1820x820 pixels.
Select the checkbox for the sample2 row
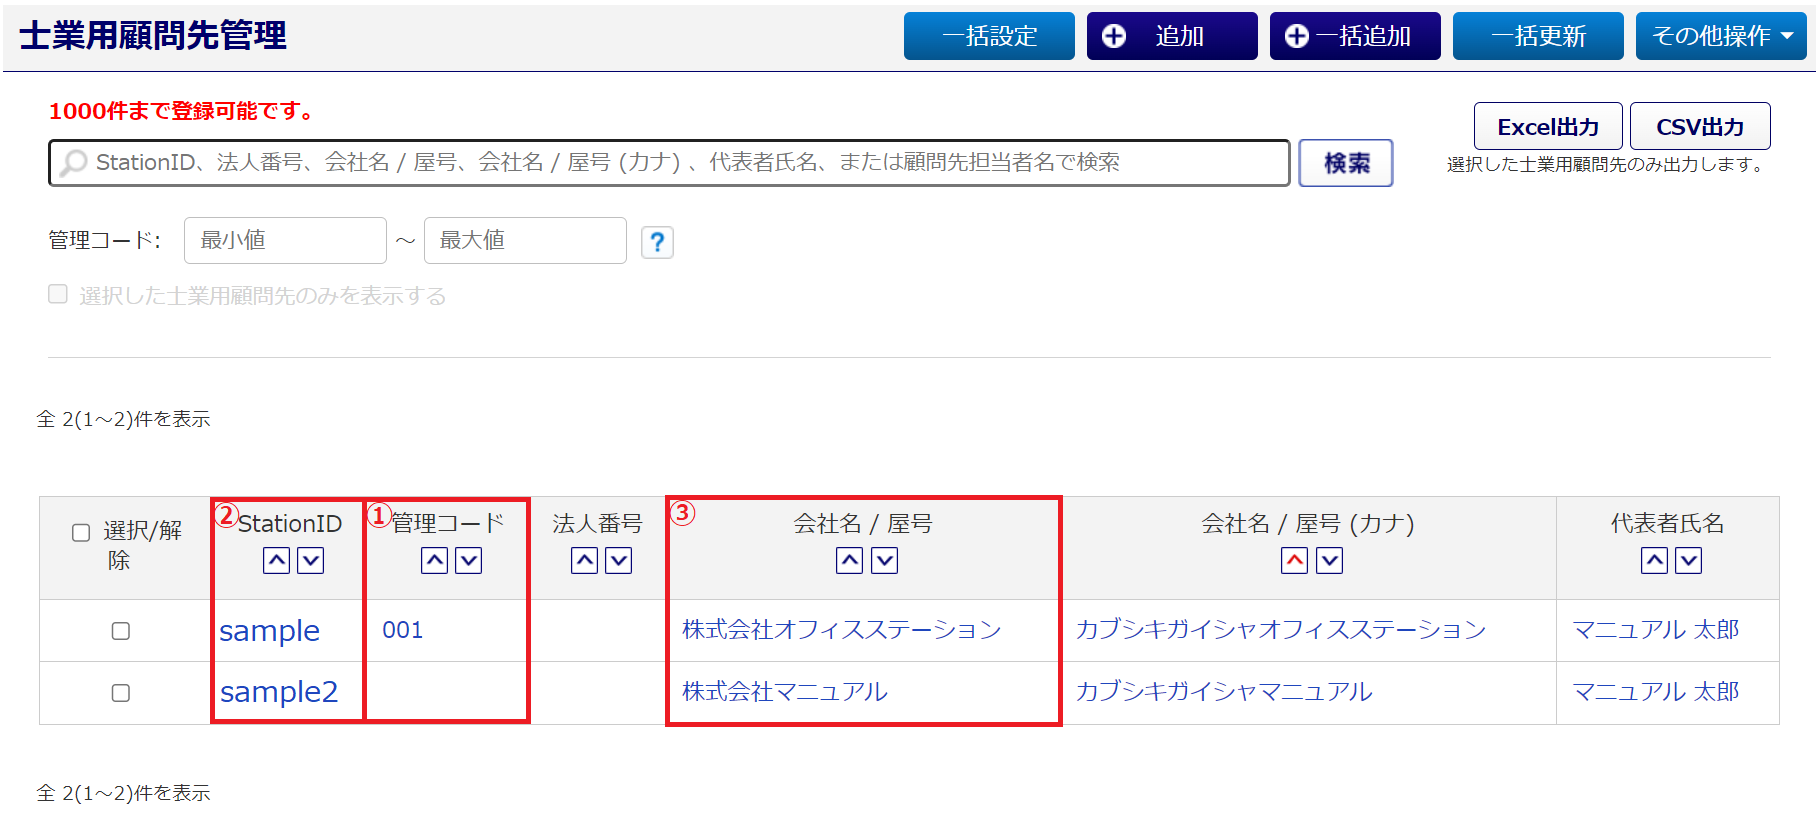[121, 693]
